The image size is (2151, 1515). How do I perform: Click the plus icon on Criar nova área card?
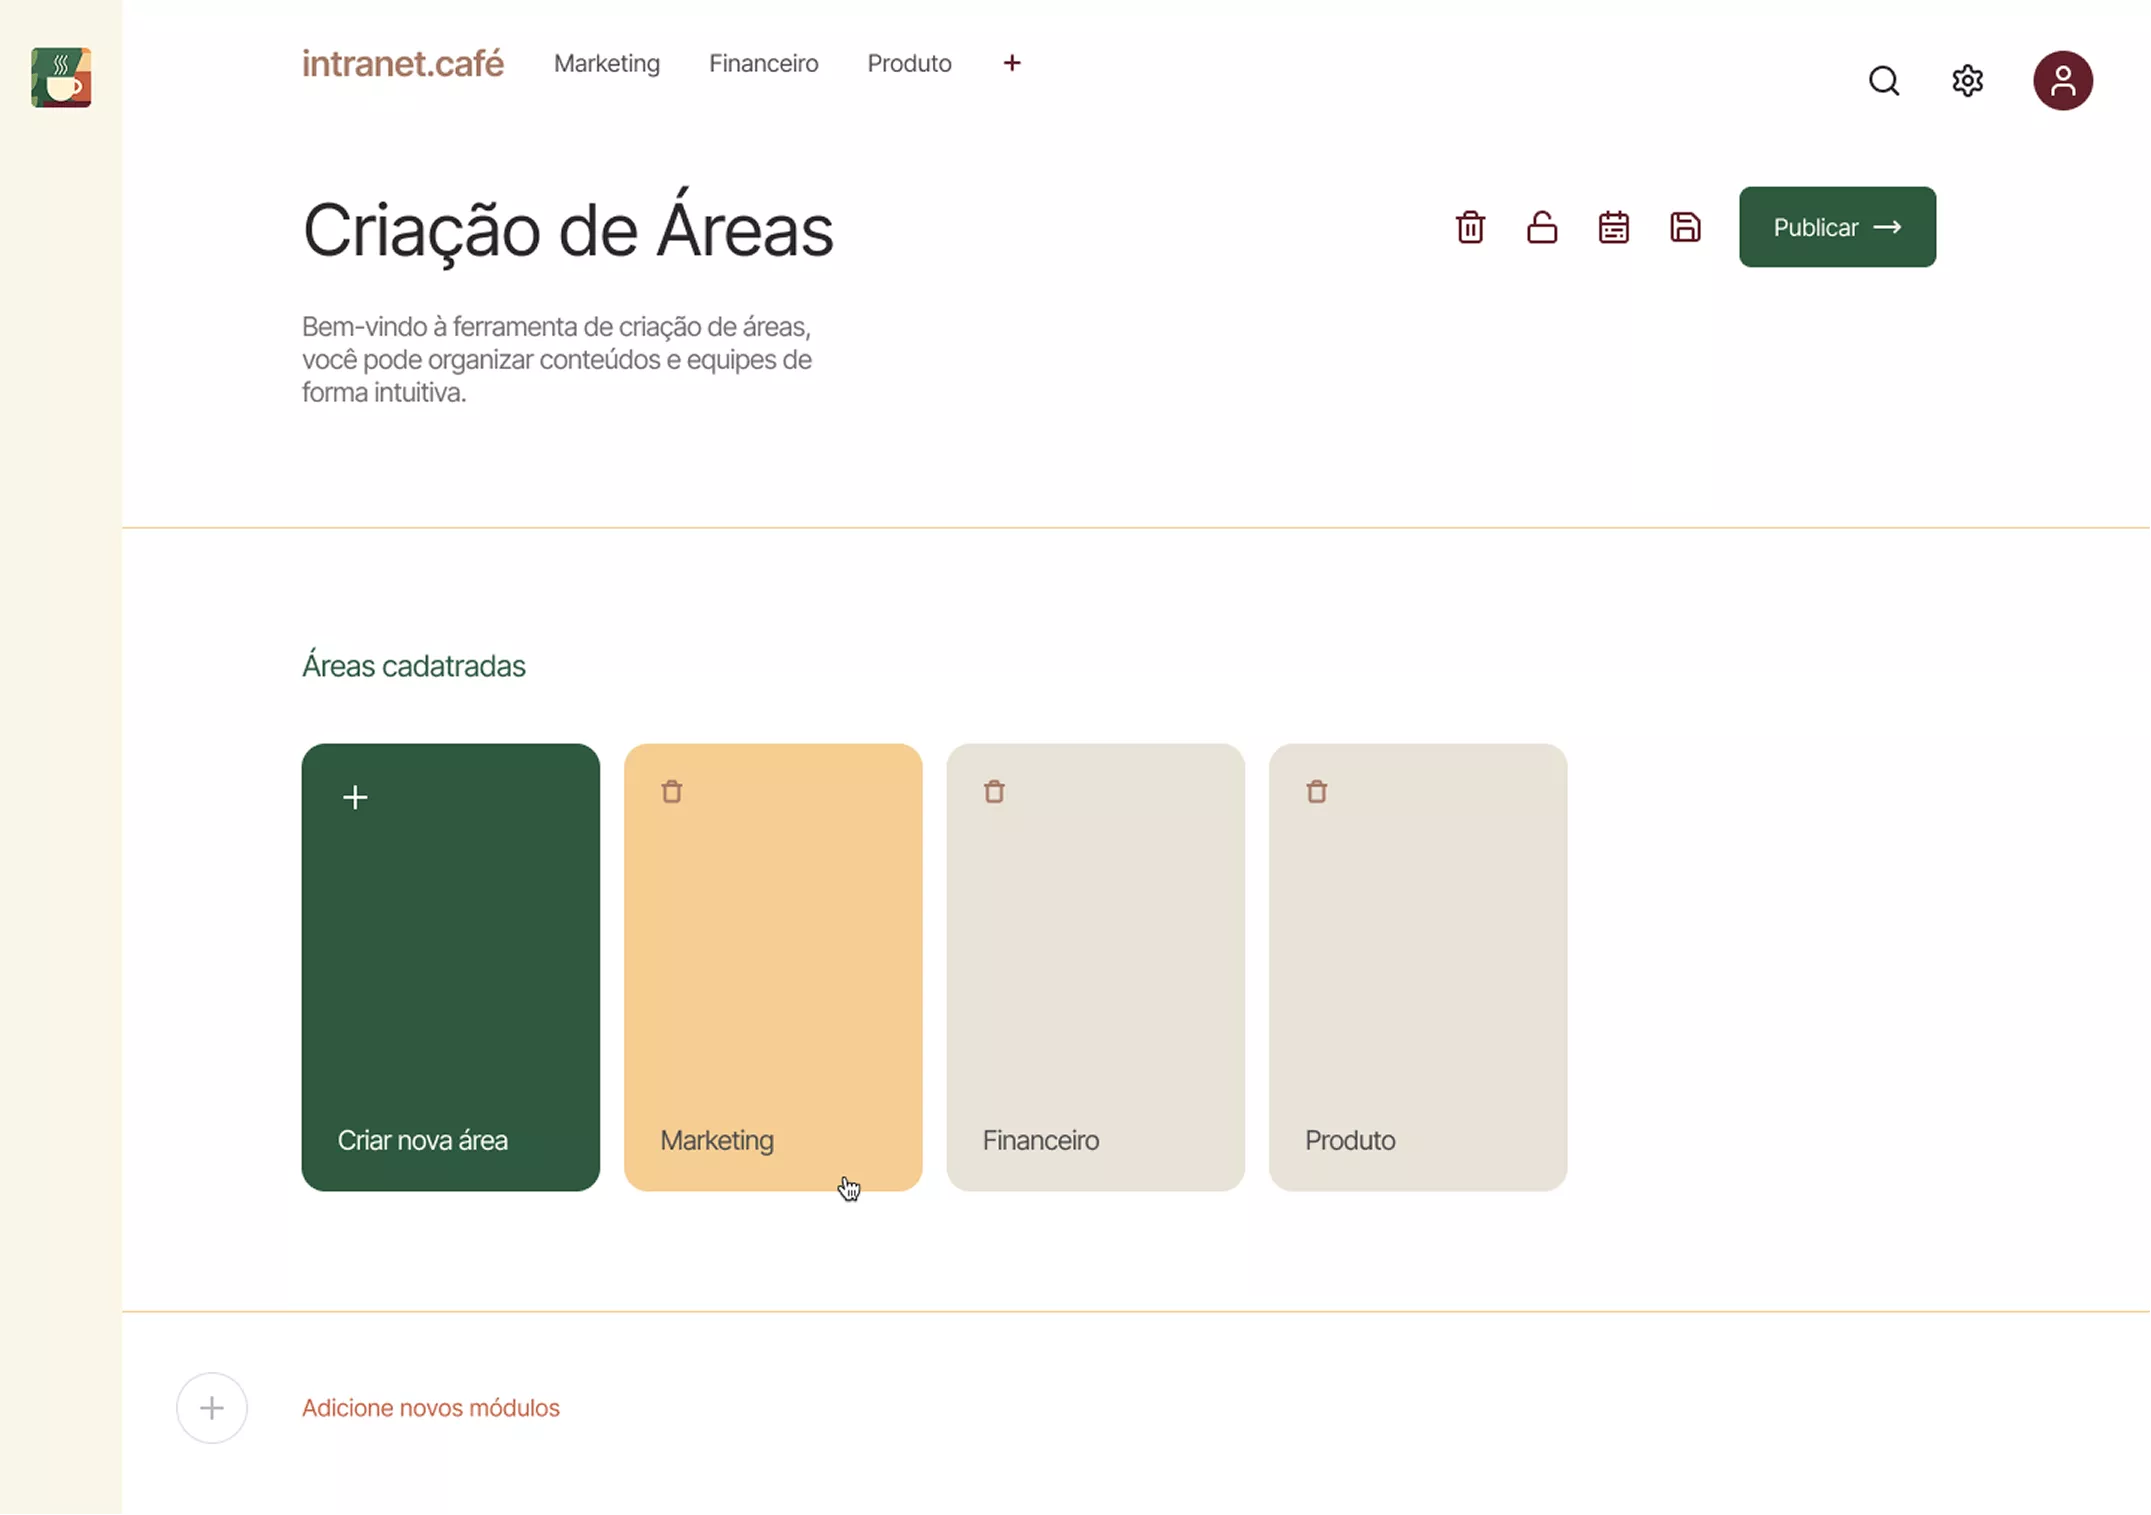point(355,797)
